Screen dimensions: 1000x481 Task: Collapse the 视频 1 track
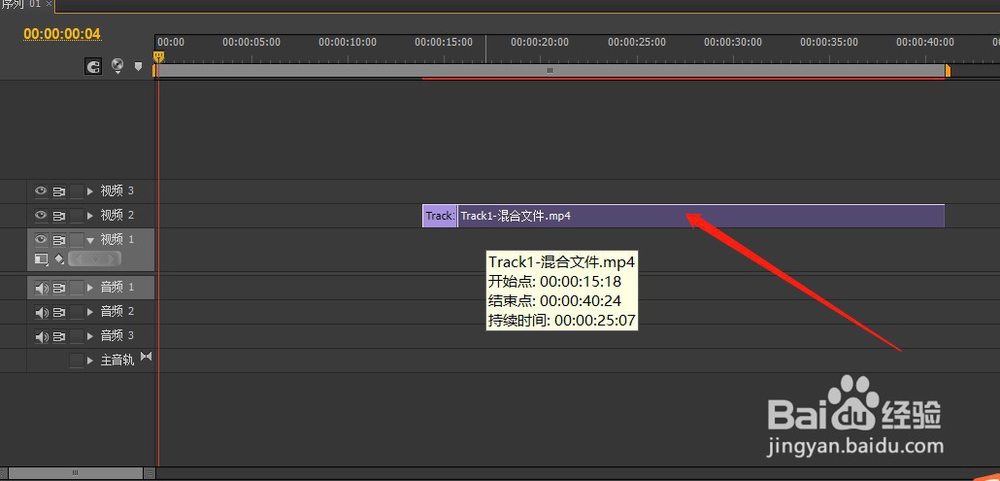pyautogui.click(x=90, y=240)
